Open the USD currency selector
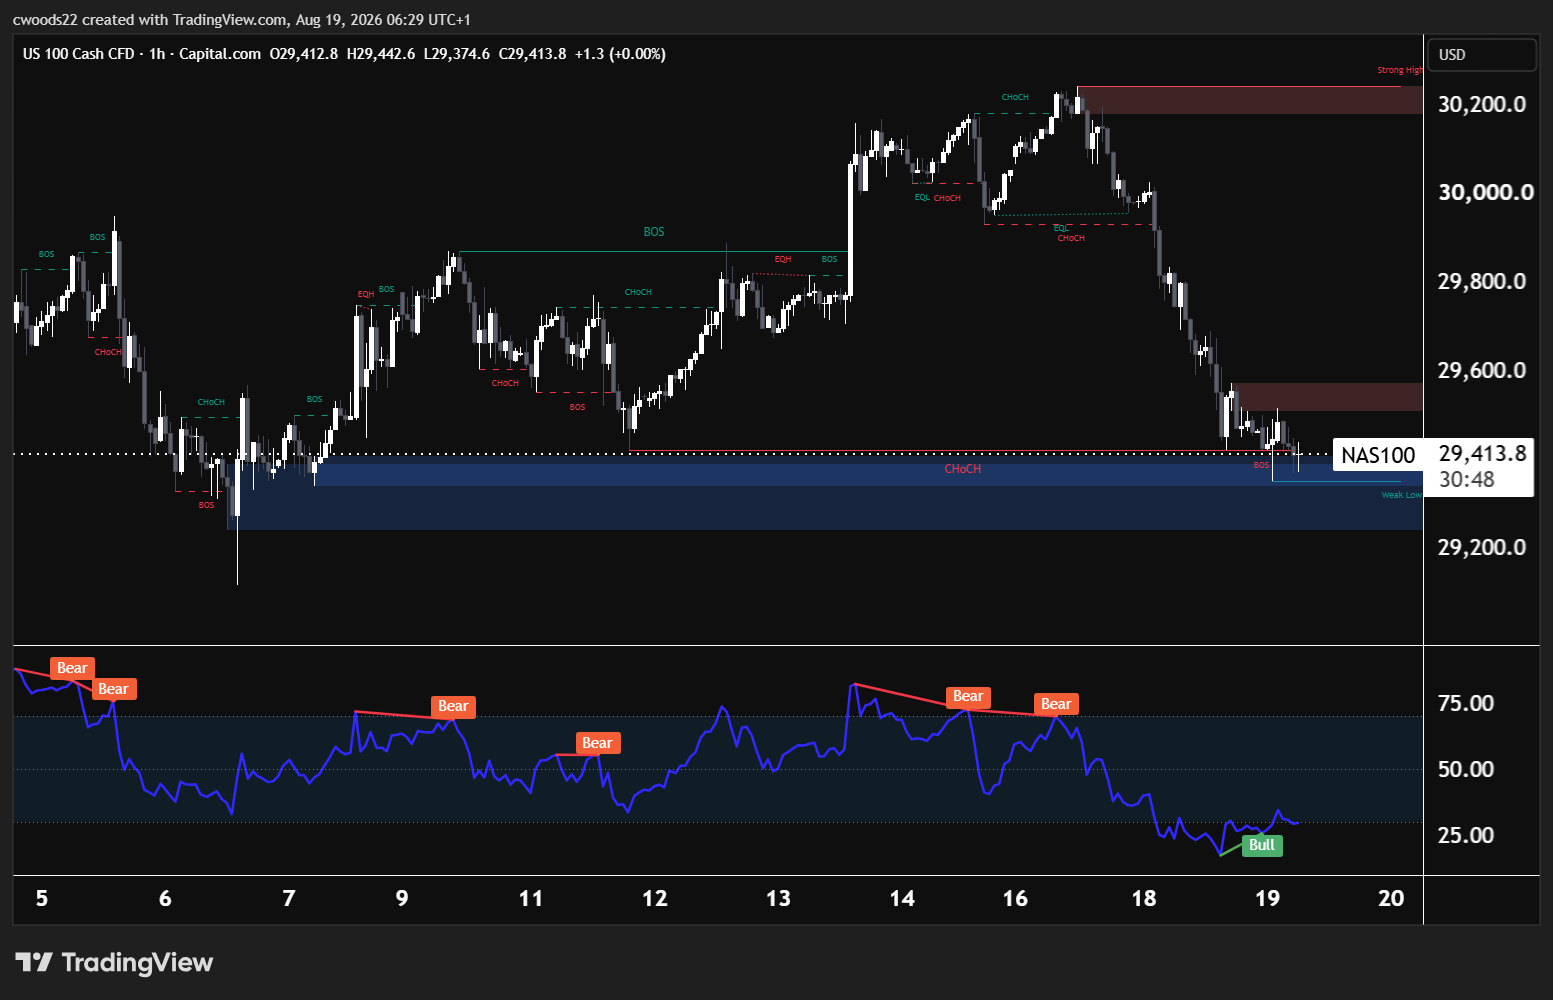This screenshot has height=1000, width=1553. point(1482,55)
